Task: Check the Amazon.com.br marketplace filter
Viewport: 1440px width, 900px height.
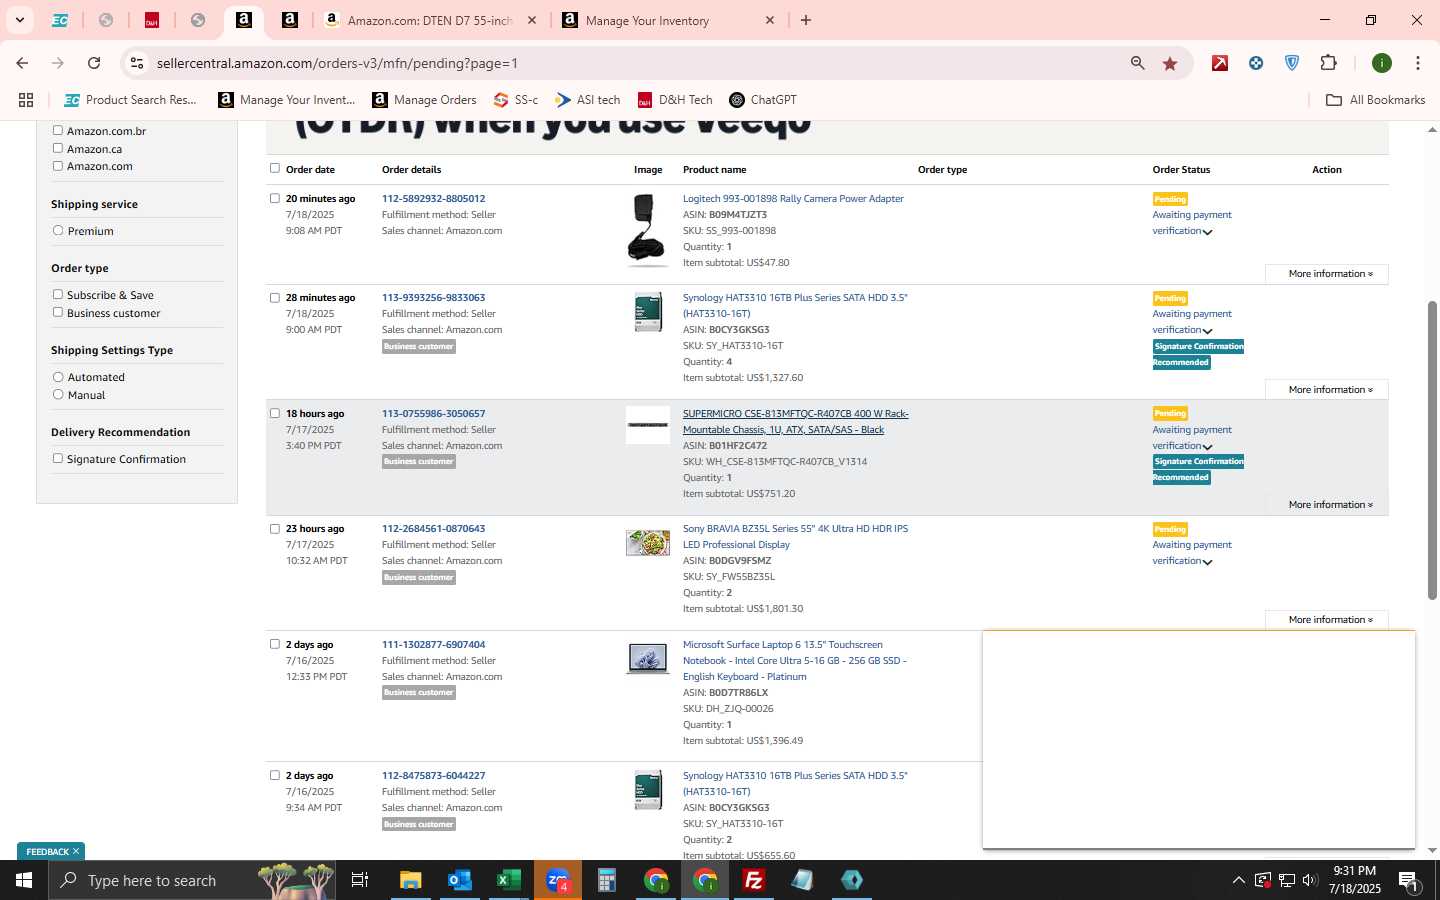Action: coord(57,130)
